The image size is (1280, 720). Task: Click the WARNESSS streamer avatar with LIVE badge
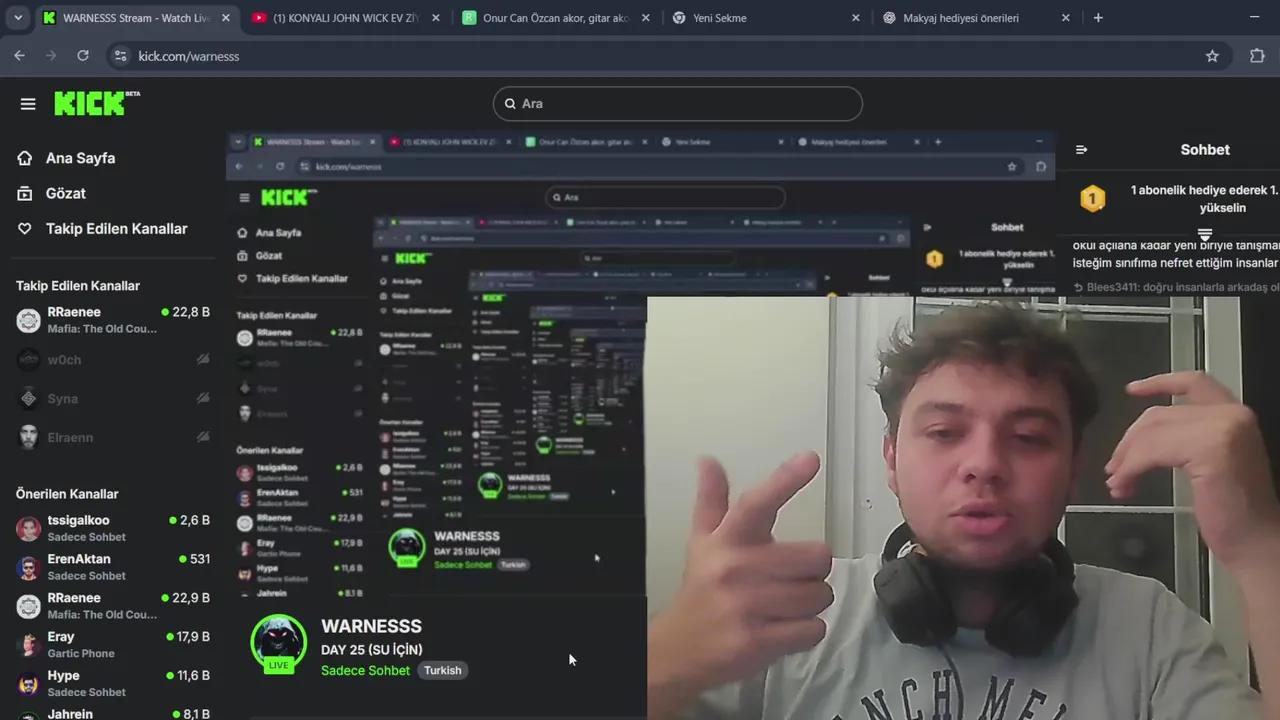pos(278,644)
